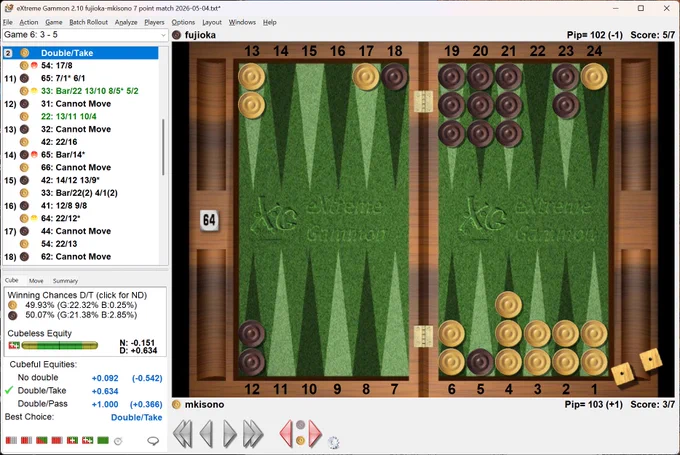Open the Batch Rollout menu
The image size is (680, 455).
pyautogui.click(x=88, y=22)
